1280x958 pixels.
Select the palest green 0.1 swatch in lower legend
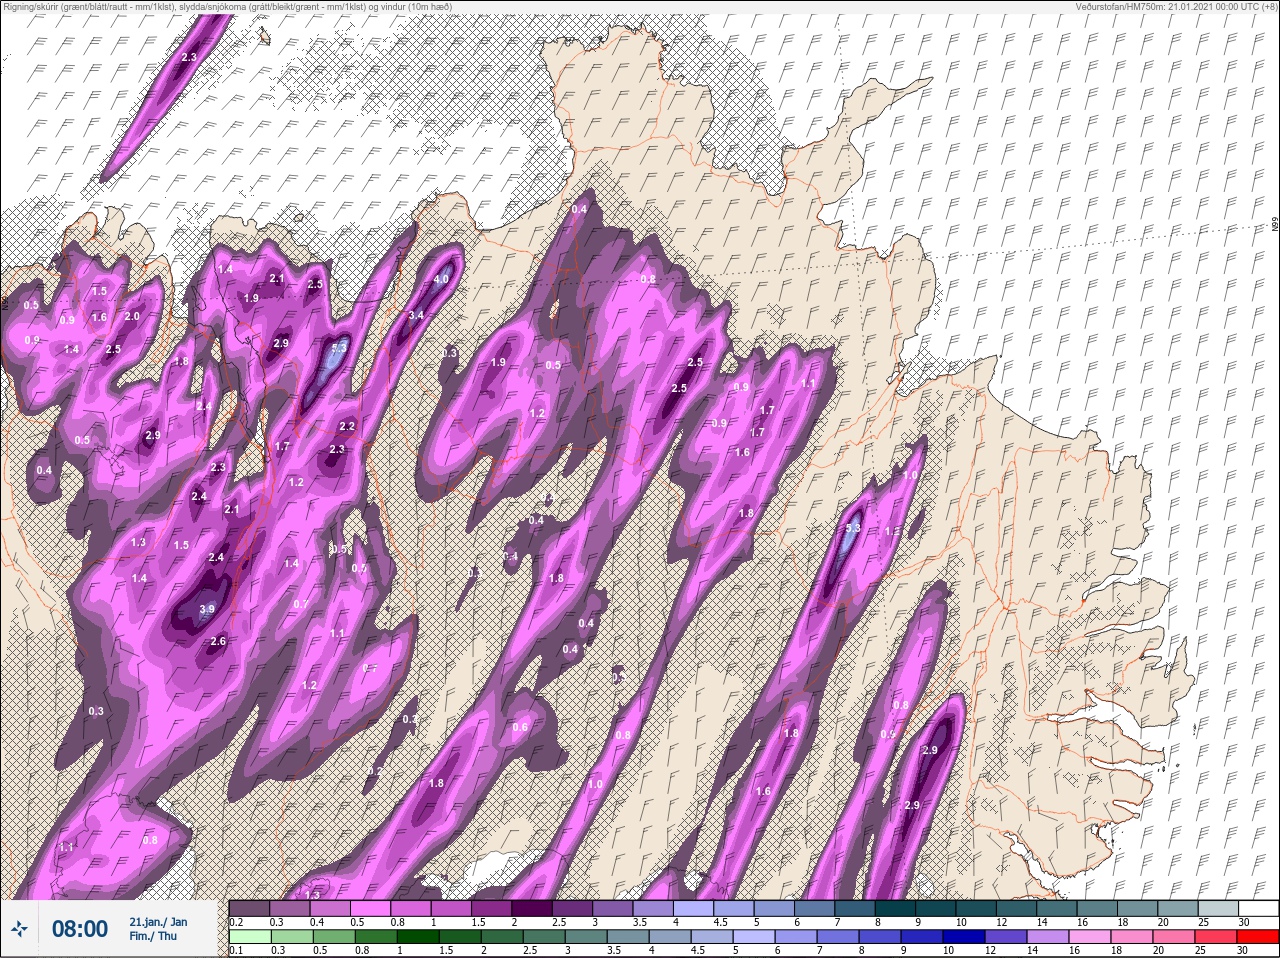250,936
